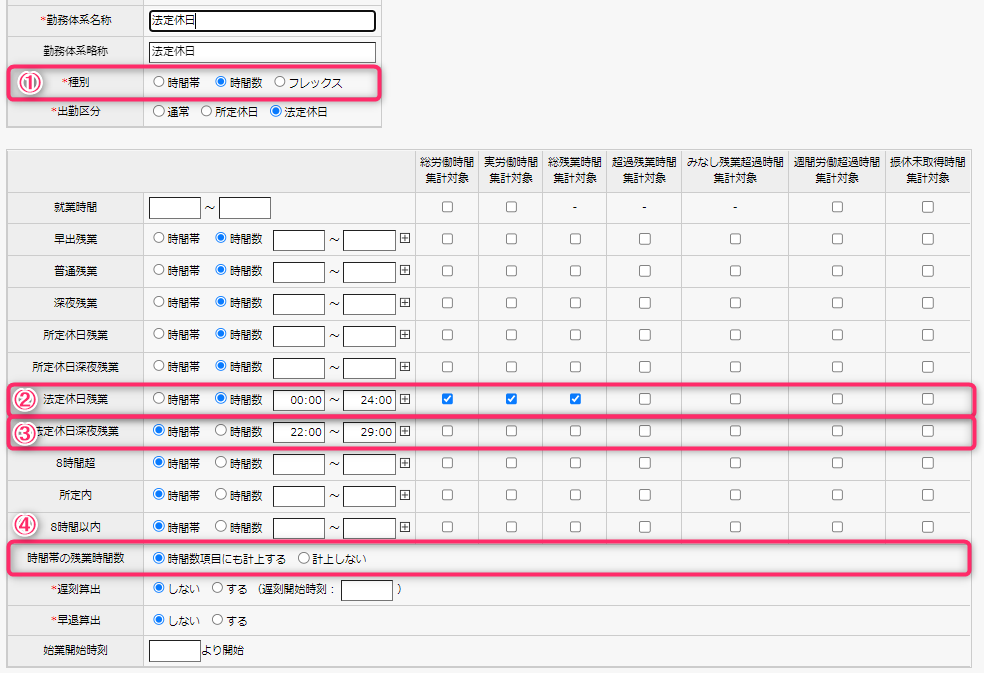Viewport: 984px width, 673px height.
Task: Click the 始業開始時刻 input field
Action: 174,651
